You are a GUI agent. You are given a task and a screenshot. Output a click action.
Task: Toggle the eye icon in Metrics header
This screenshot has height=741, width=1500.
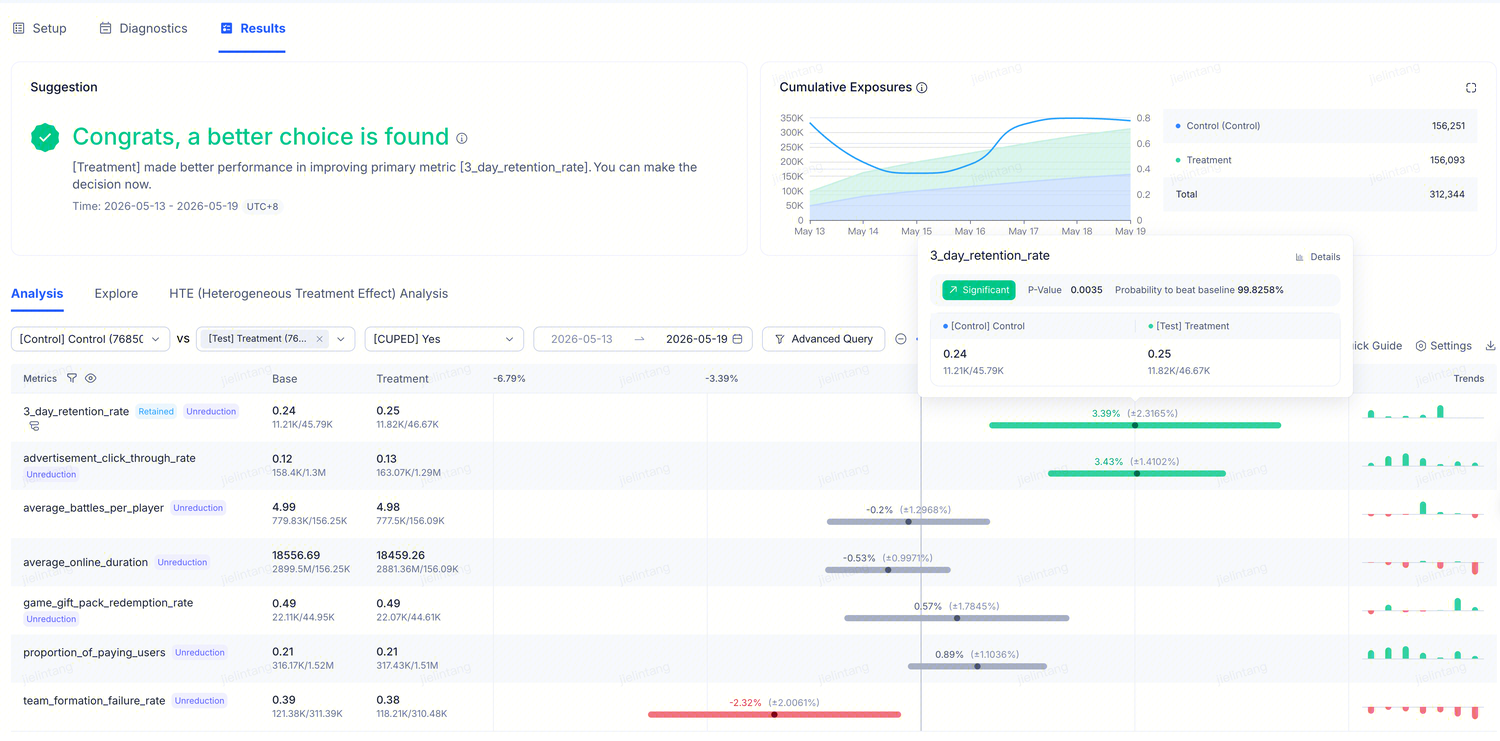point(91,378)
